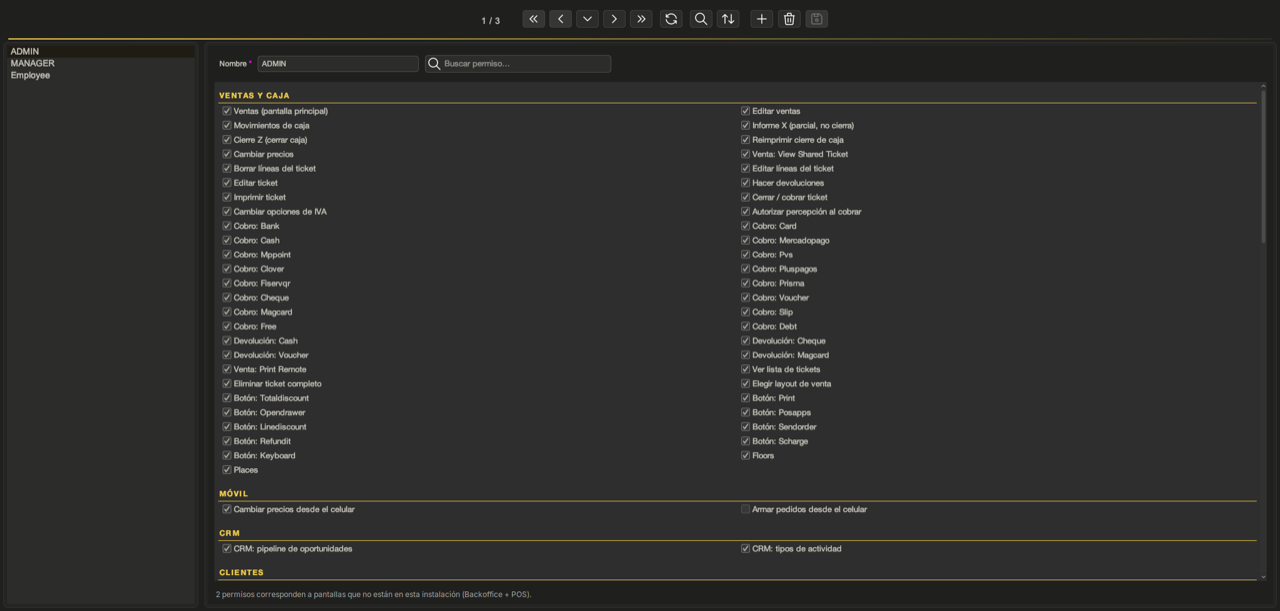Toggle Informe X (parcial, no cierra)
1280x611 pixels.
tap(745, 125)
